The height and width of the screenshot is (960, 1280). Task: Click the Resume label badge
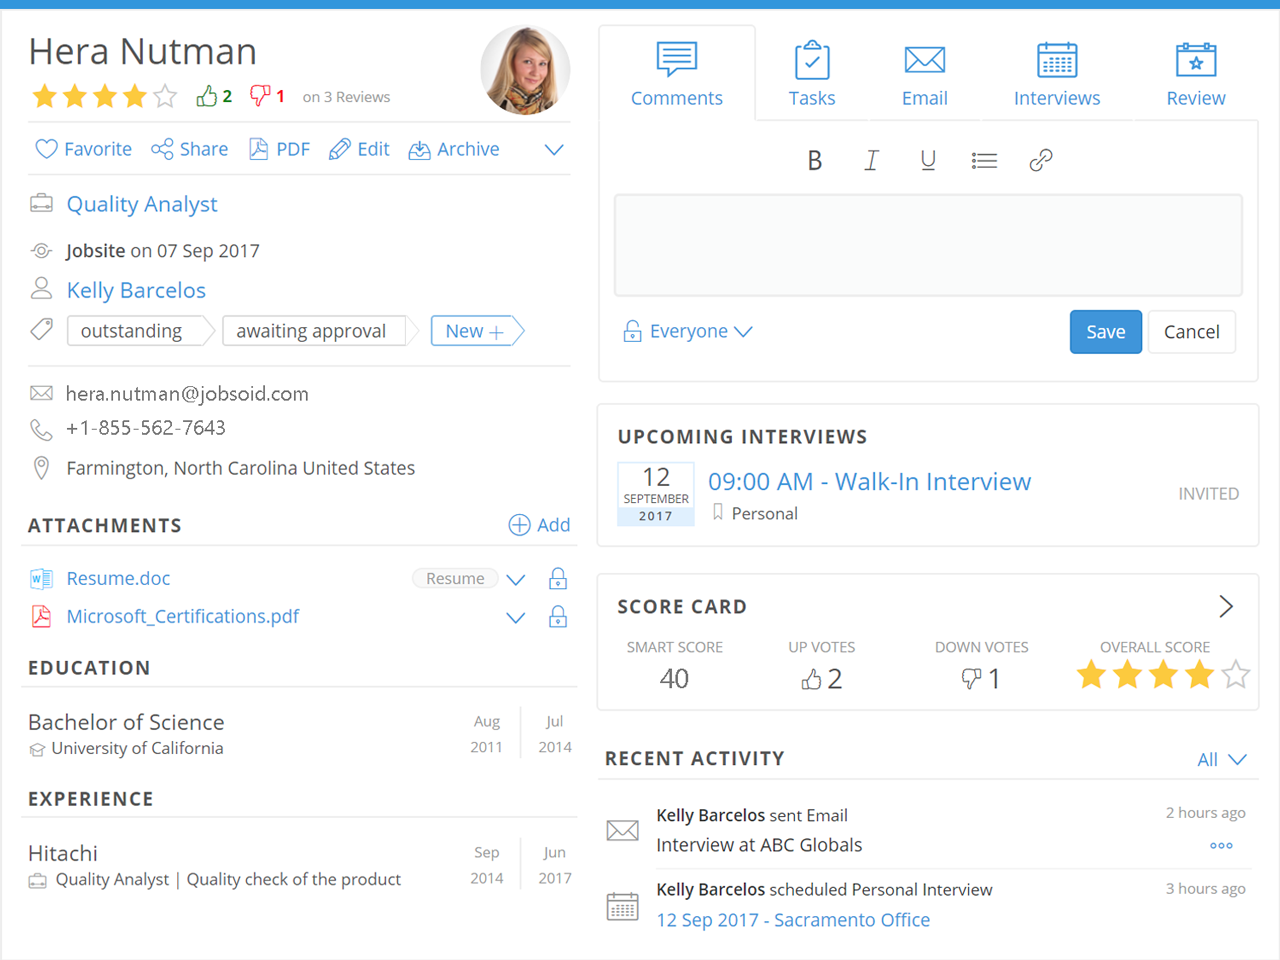click(x=455, y=578)
